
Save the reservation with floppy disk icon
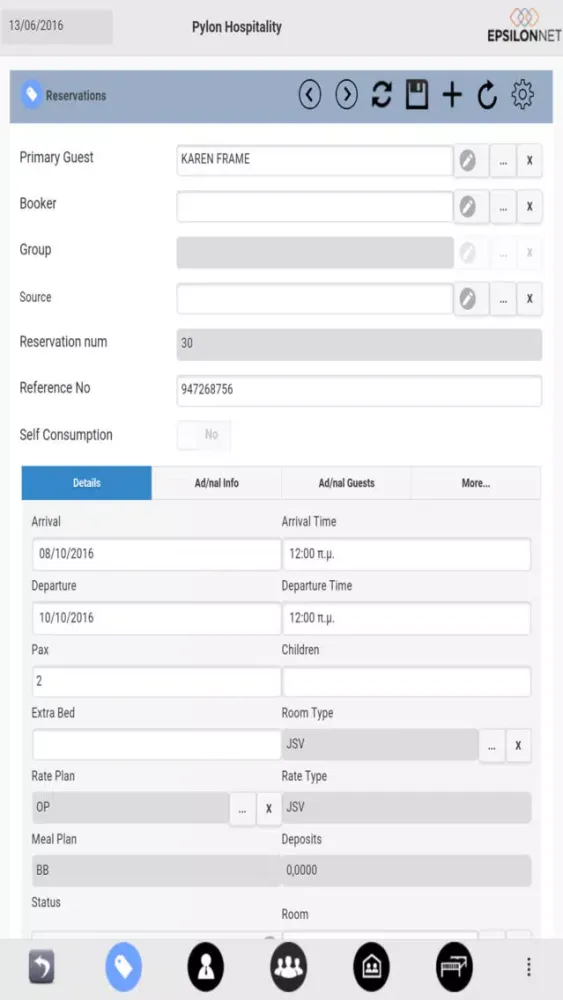[x=416, y=95]
